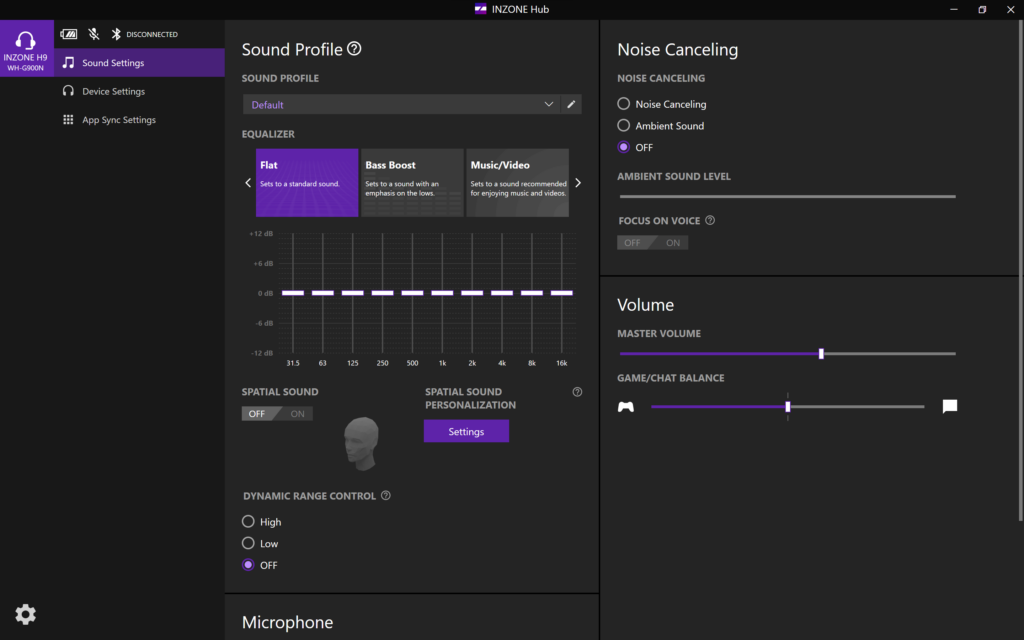1024x640 pixels.
Task: Click the Master Volume slider handle
Action: (x=822, y=353)
